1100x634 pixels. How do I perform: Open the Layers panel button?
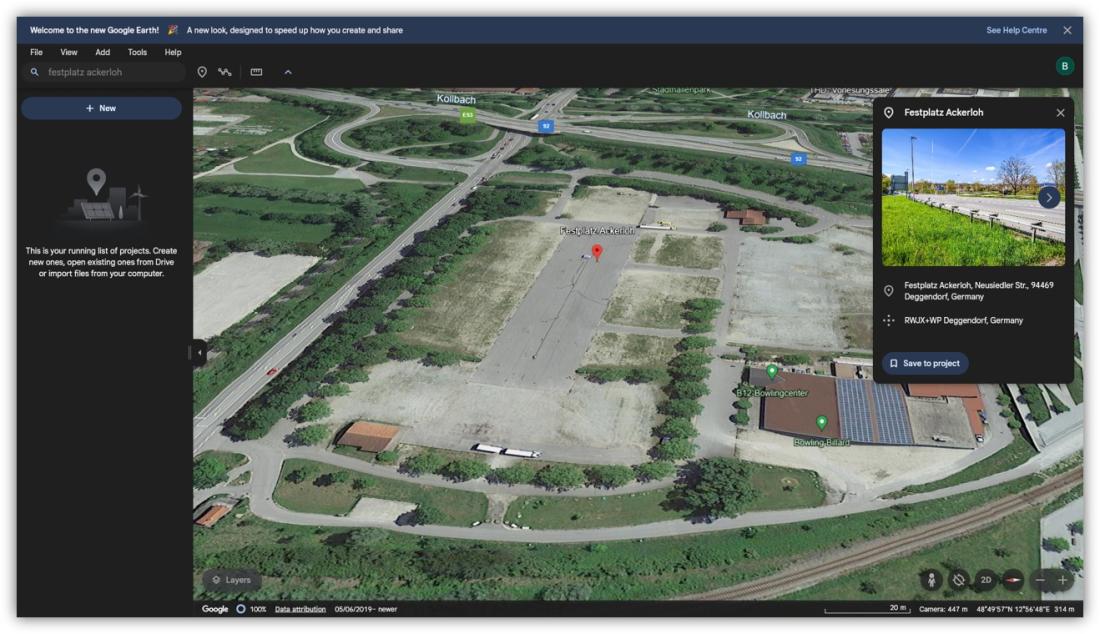click(x=232, y=580)
